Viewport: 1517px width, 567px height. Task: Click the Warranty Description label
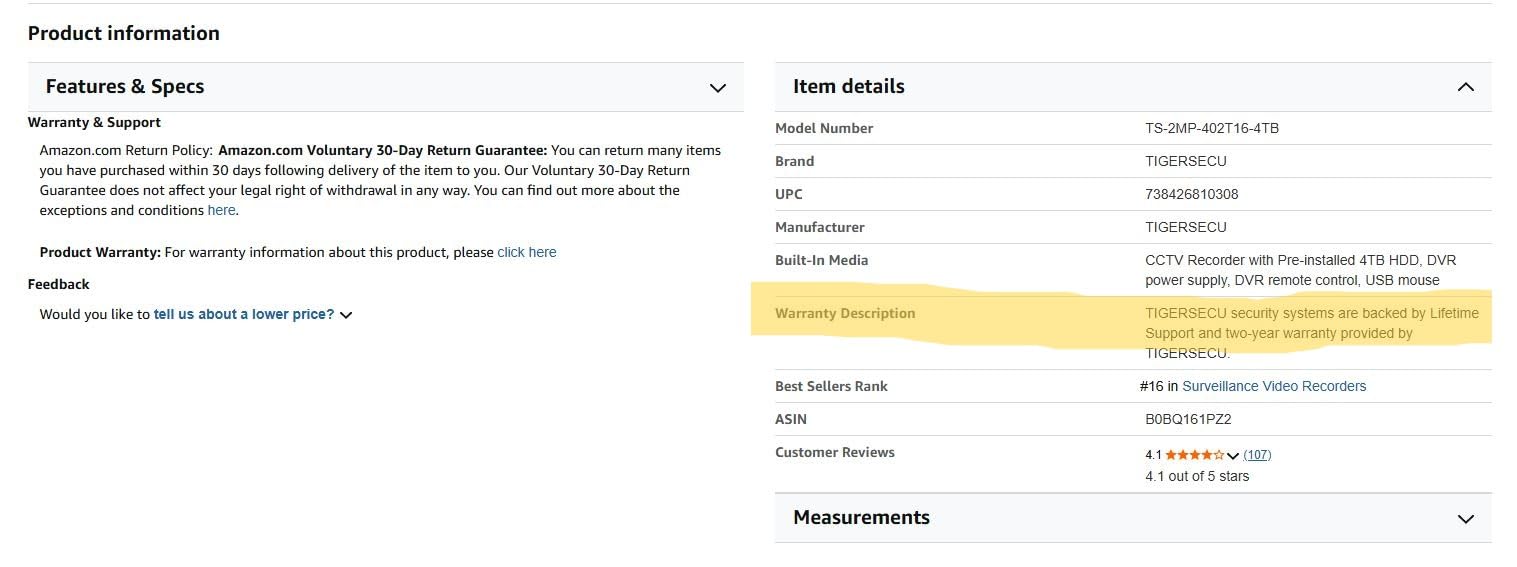click(x=845, y=313)
